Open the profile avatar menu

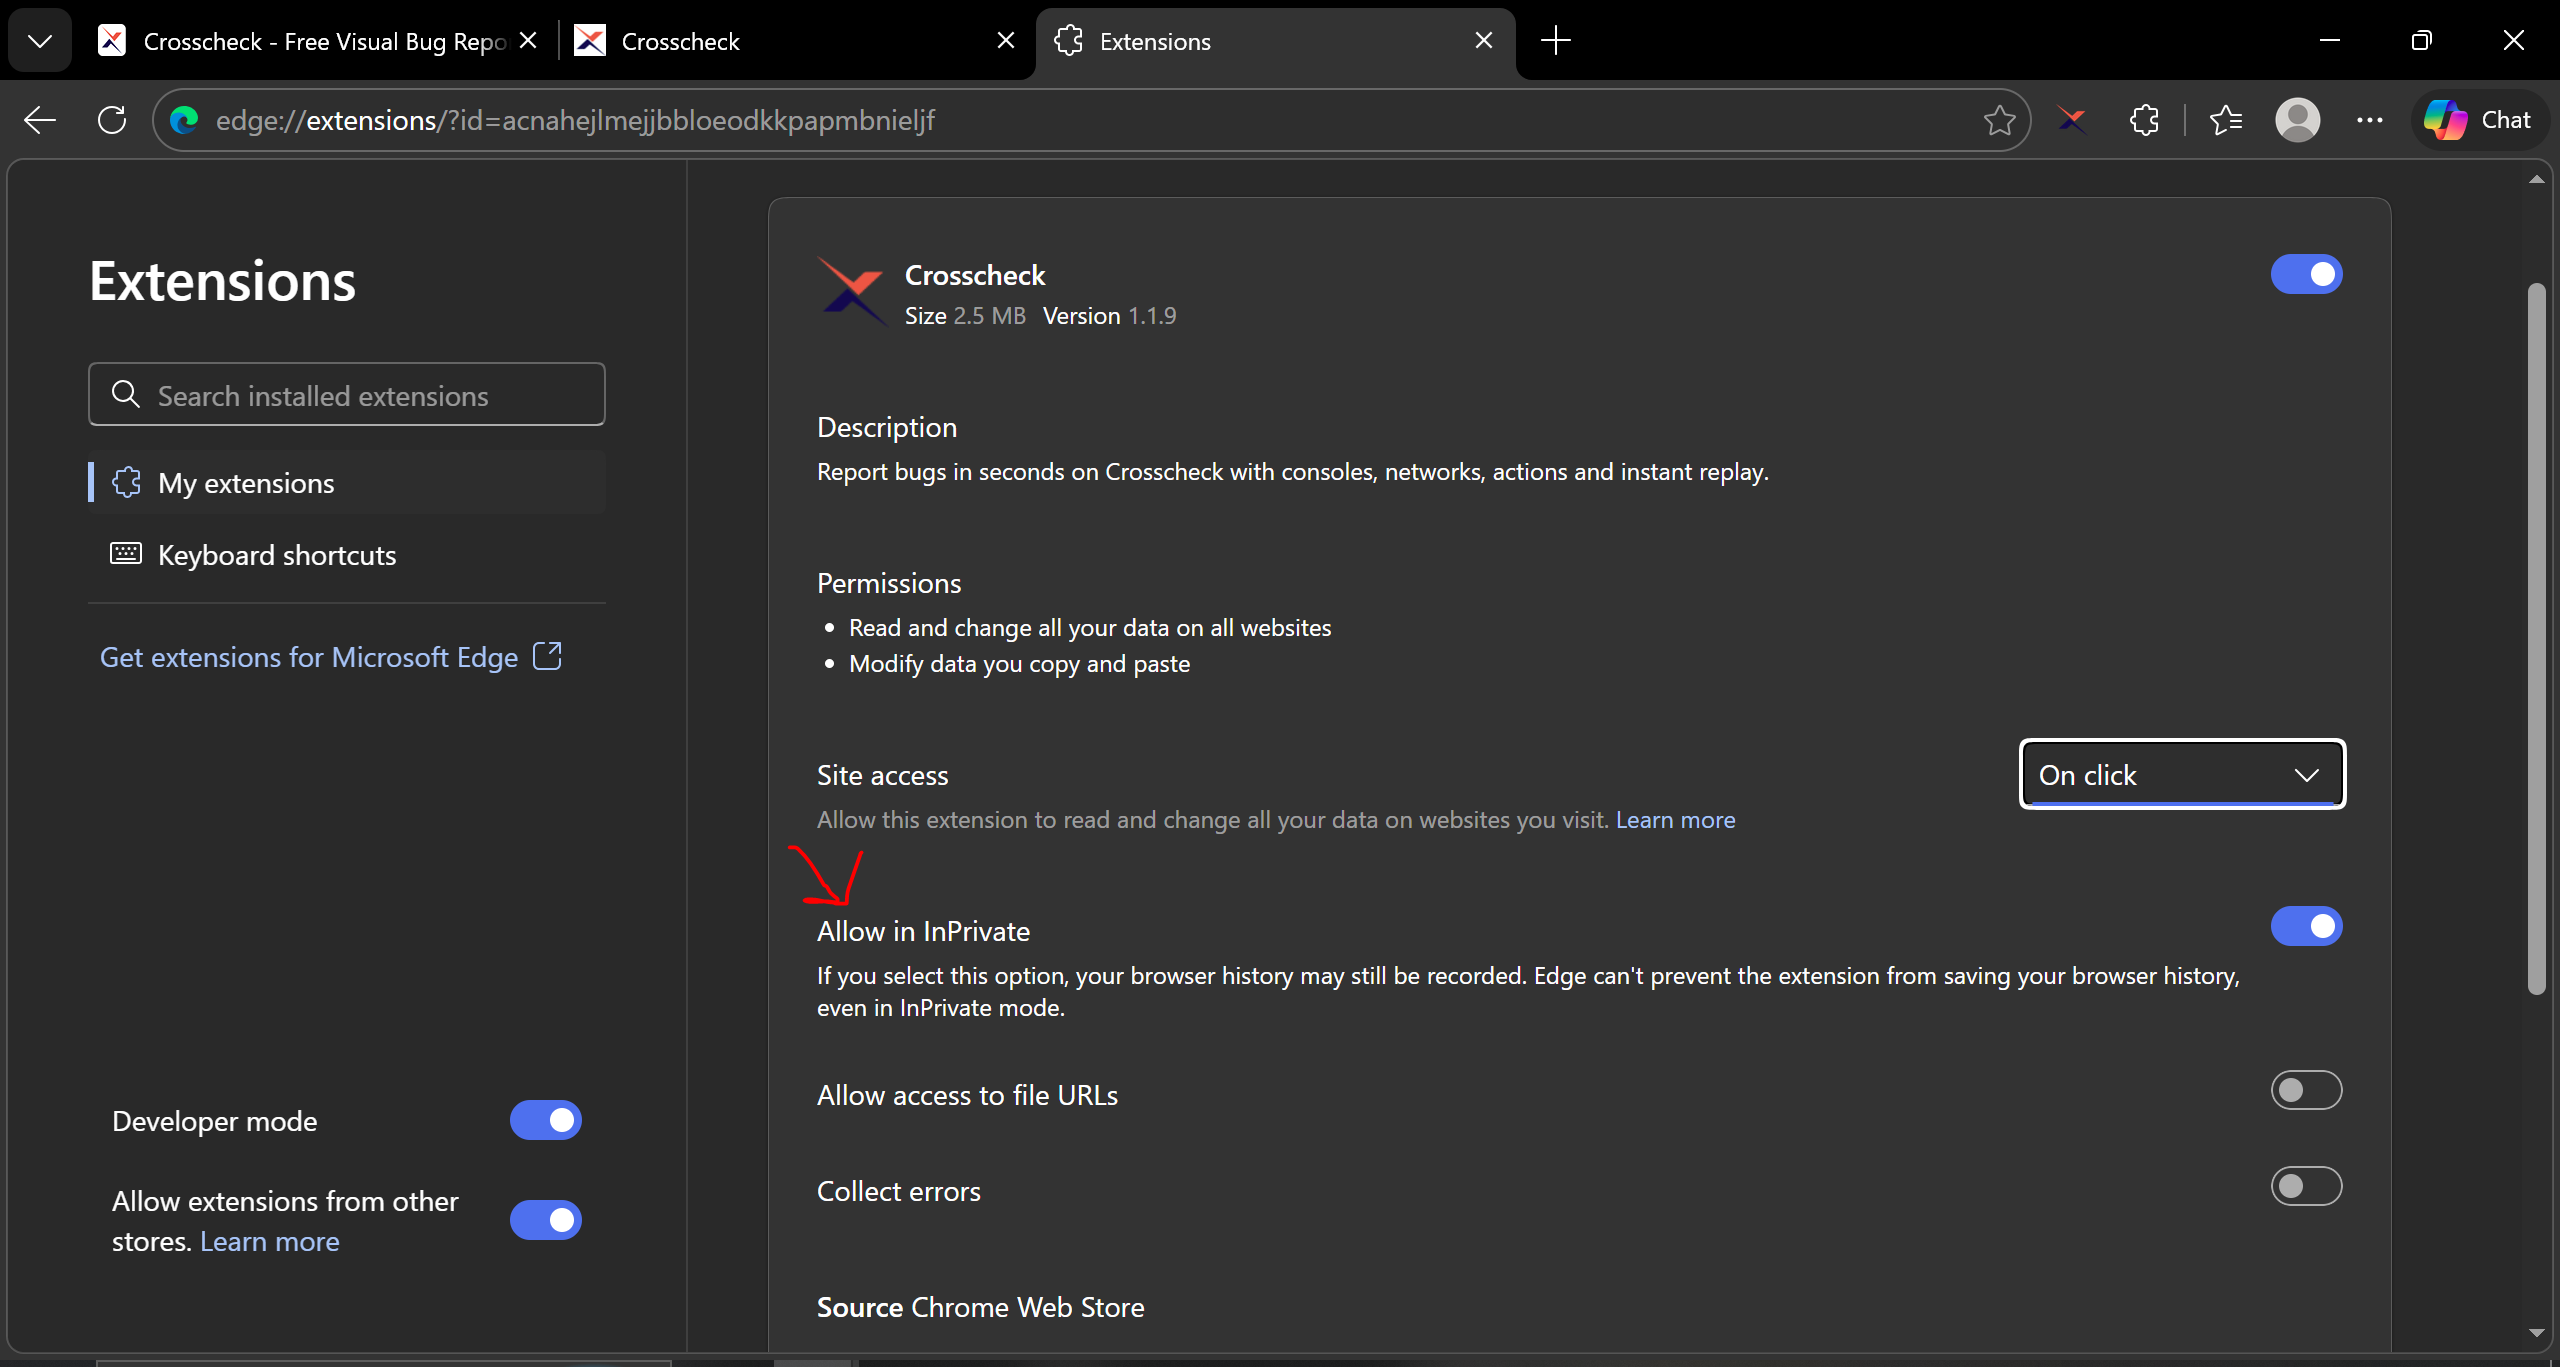coord(2297,120)
